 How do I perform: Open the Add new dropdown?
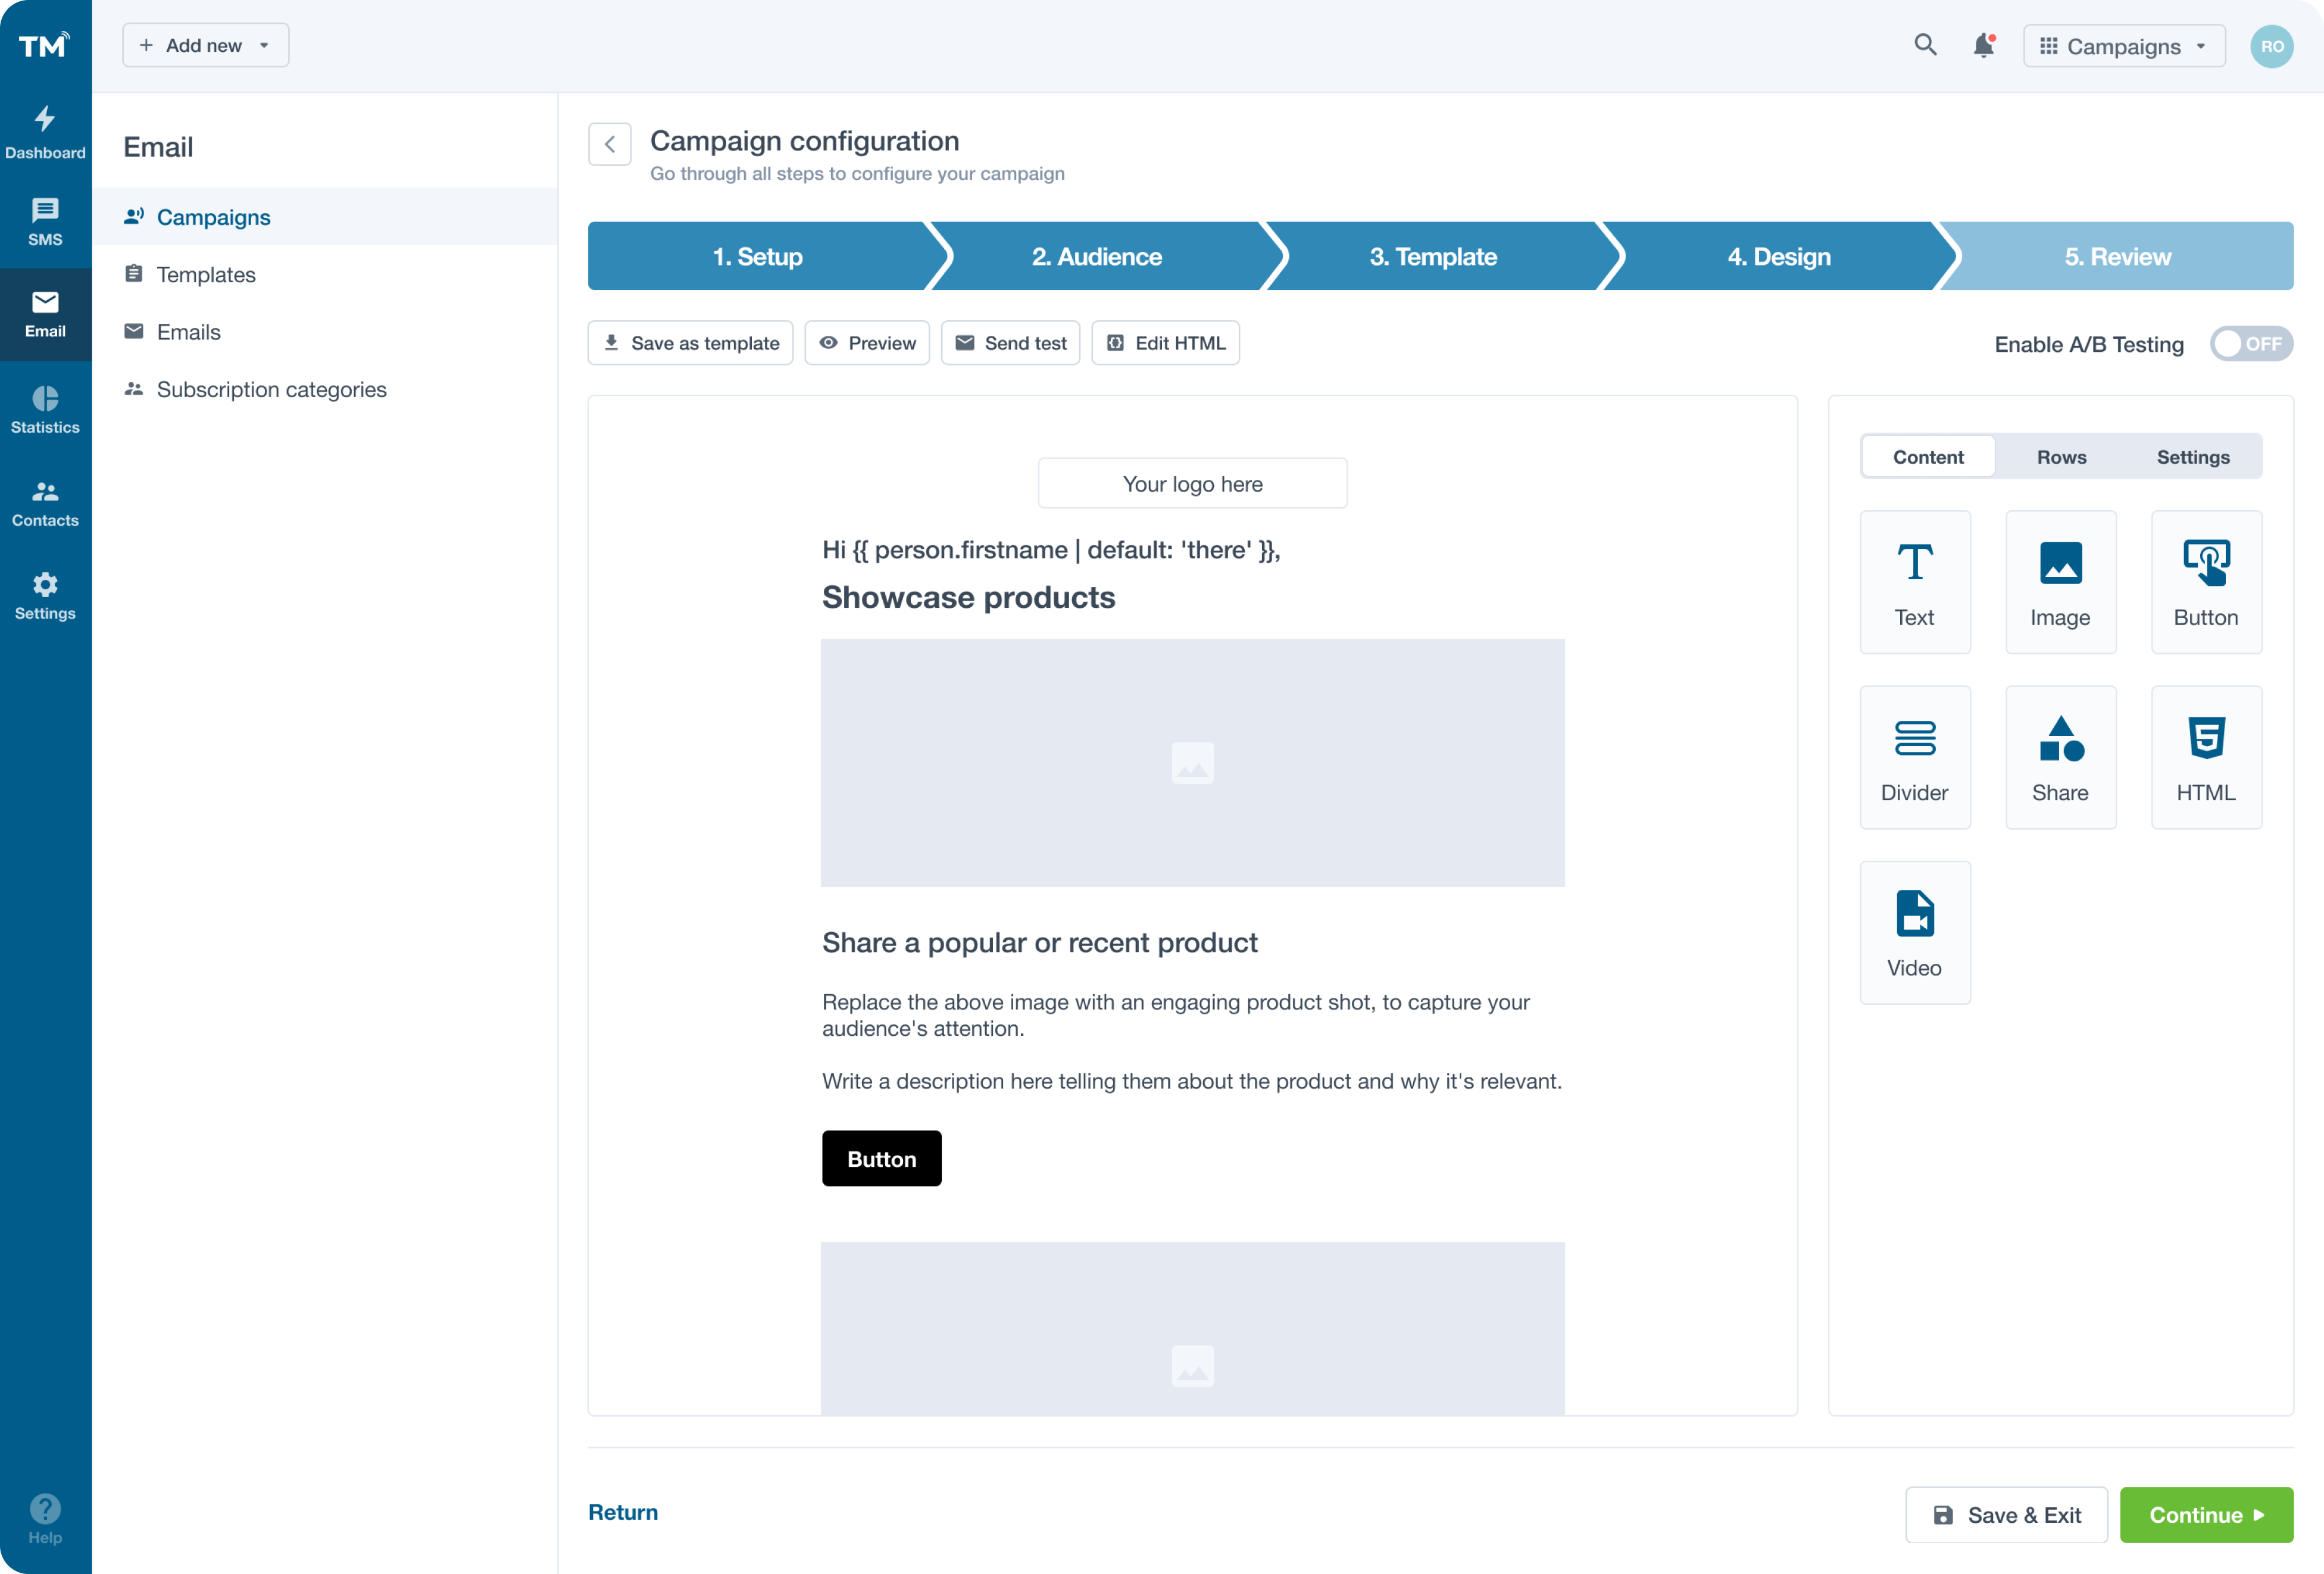(x=204, y=45)
